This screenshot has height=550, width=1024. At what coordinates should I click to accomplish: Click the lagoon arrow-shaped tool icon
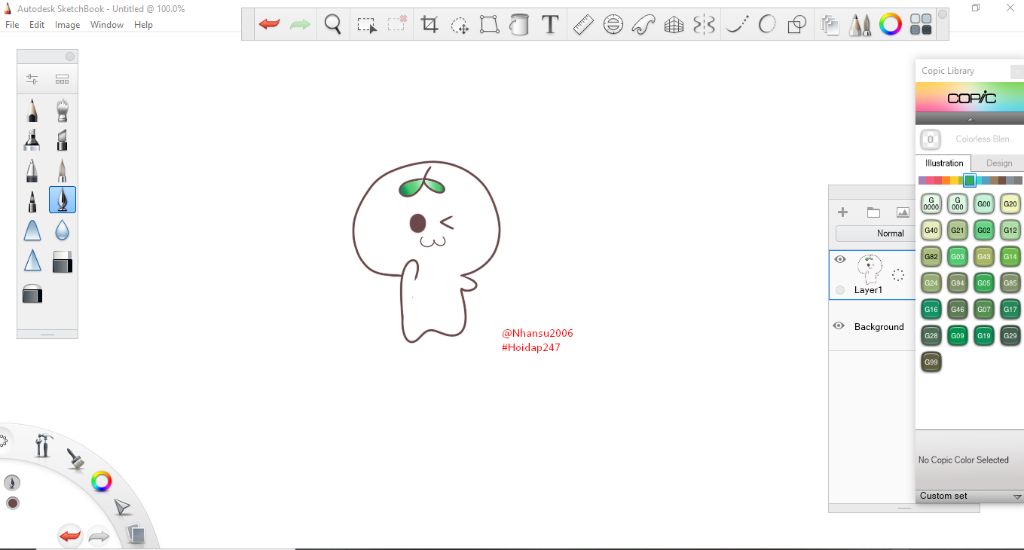pyautogui.click(x=122, y=507)
